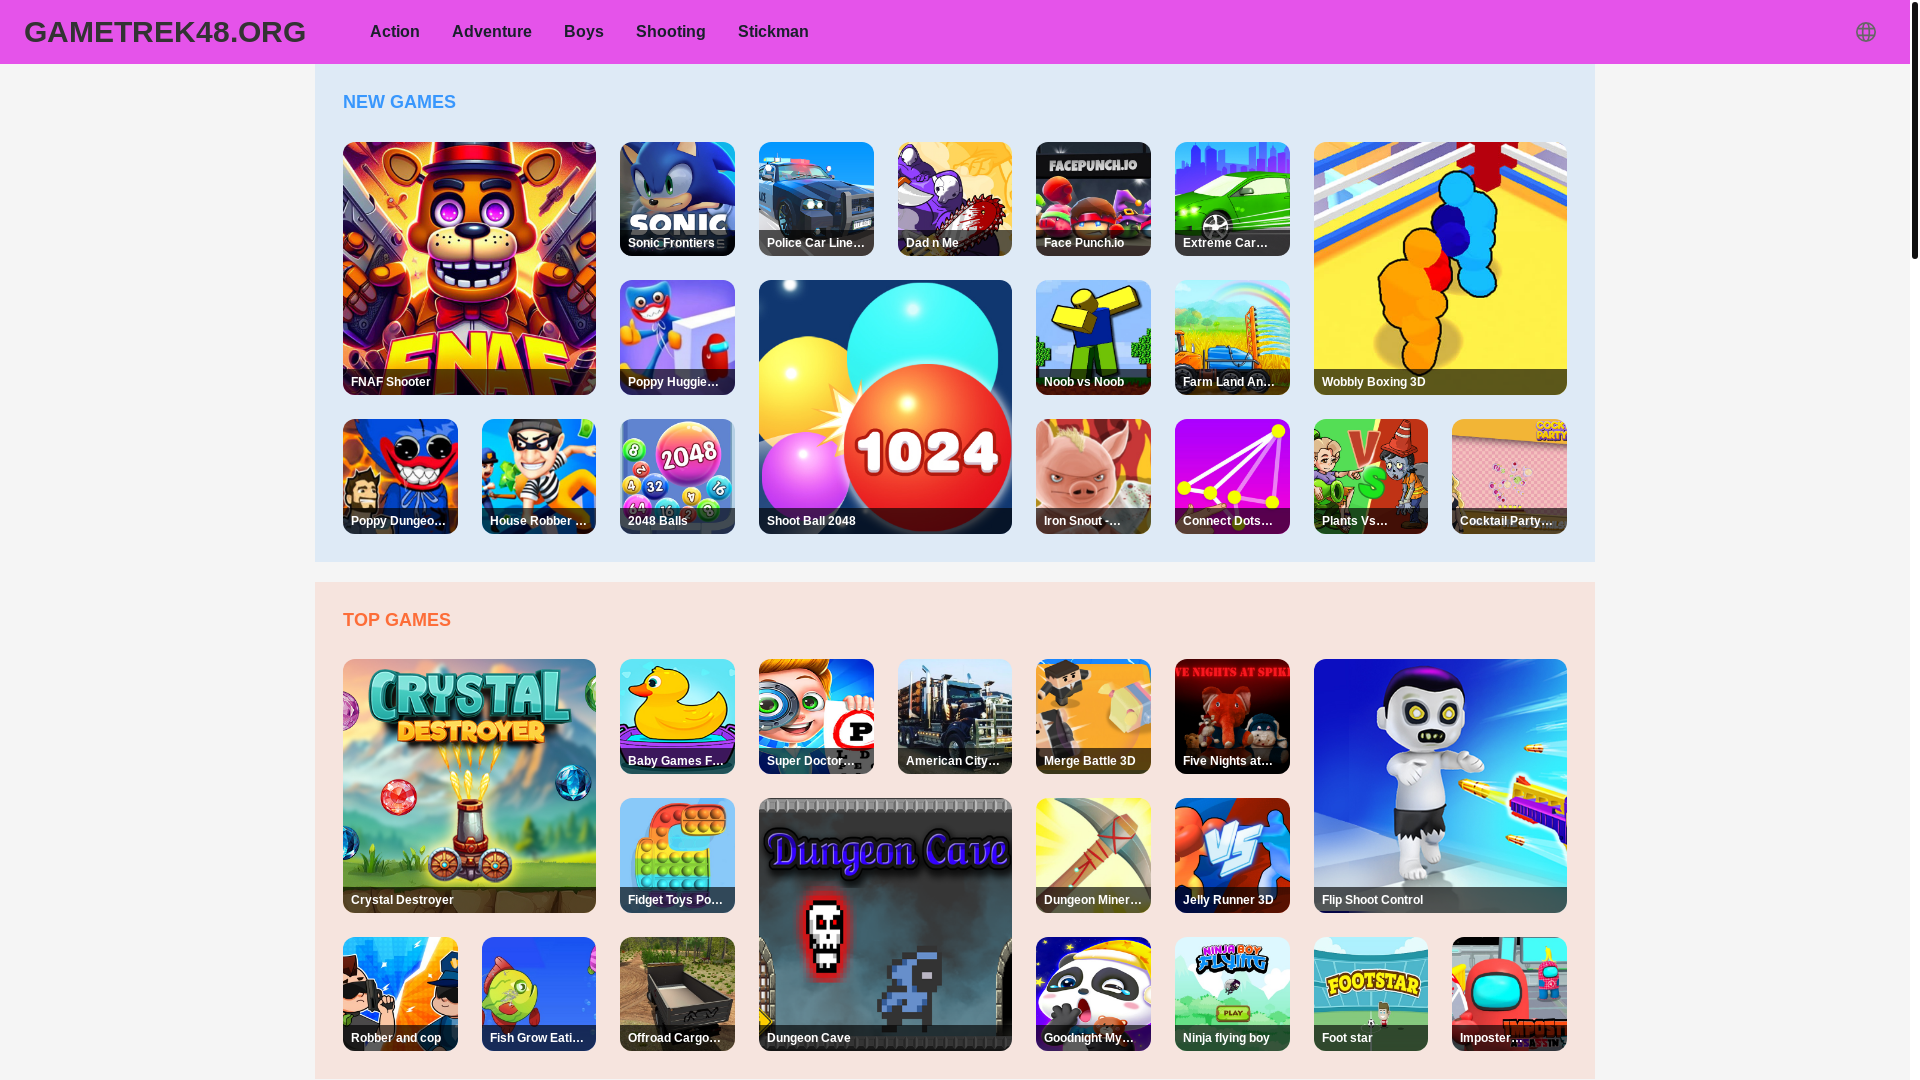Open Crystal Destroyer game

point(469,786)
